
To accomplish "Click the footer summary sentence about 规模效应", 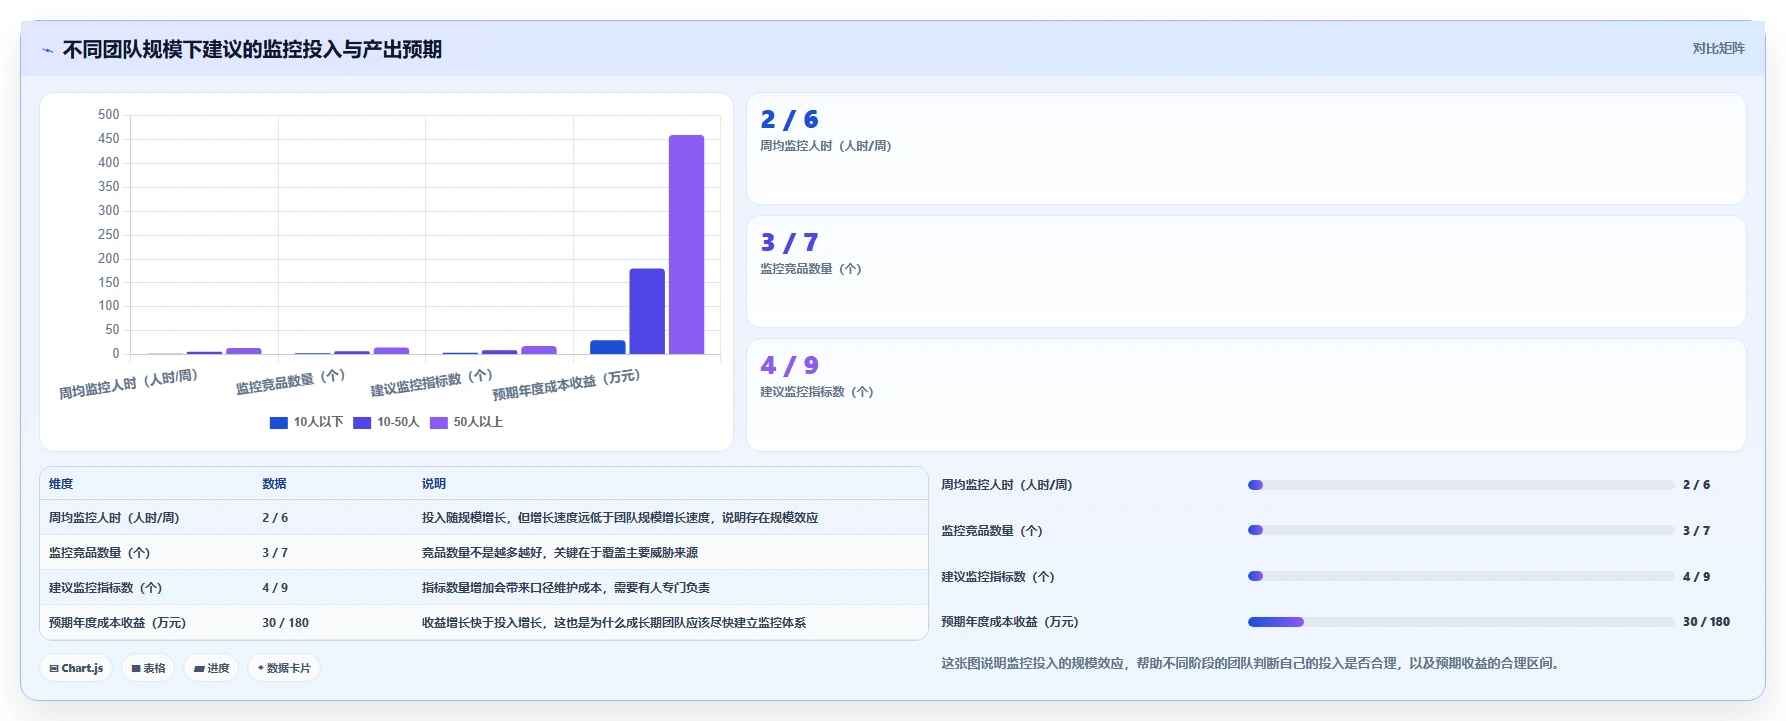I will 1252,663.
